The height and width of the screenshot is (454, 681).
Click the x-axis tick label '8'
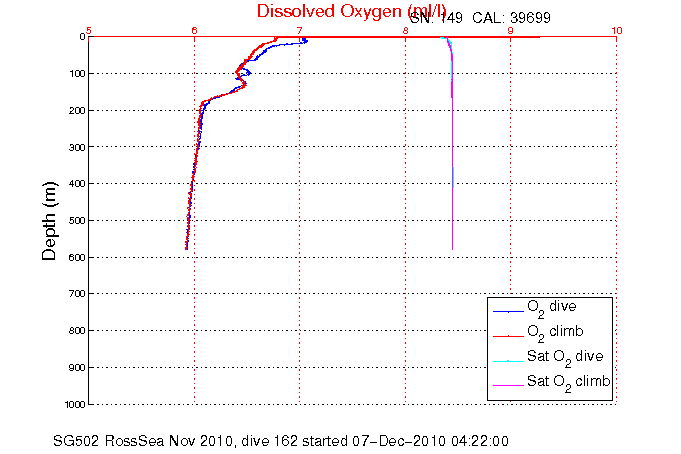(x=405, y=30)
